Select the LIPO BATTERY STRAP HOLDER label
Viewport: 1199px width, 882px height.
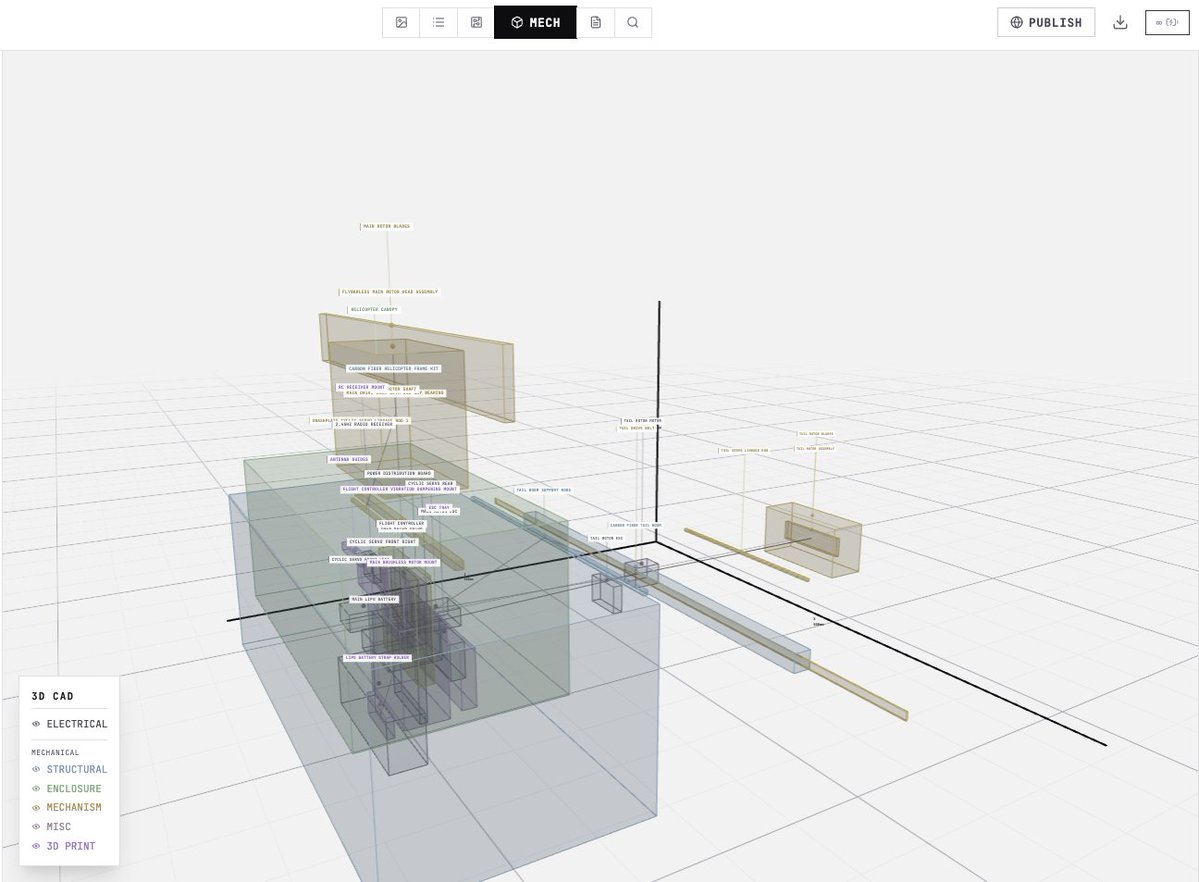(x=378, y=658)
